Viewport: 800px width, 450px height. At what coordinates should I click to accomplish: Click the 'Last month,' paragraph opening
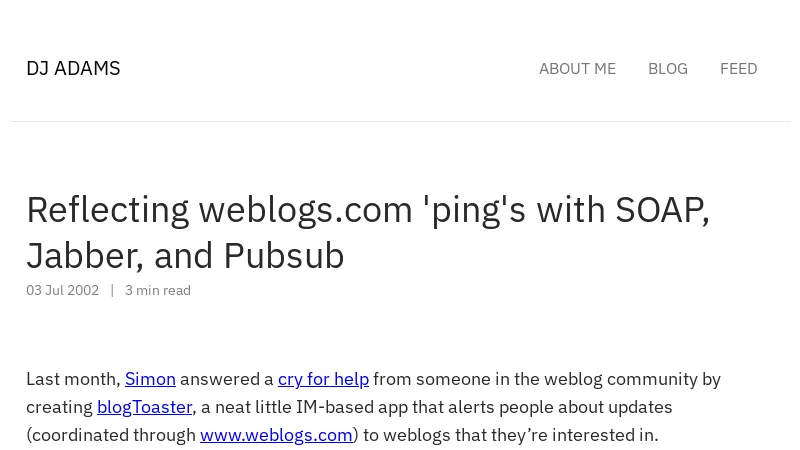pyautogui.click(x=73, y=379)
